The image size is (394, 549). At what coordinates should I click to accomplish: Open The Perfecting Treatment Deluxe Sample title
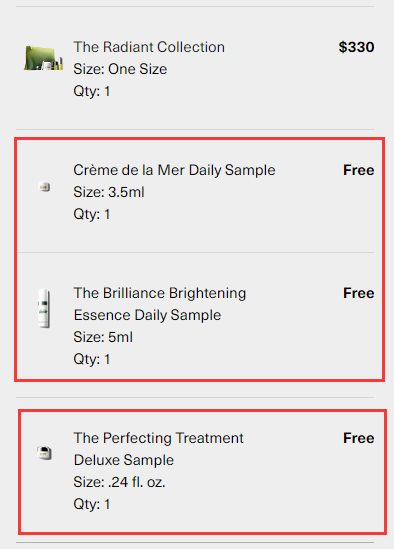click(158, 449)
